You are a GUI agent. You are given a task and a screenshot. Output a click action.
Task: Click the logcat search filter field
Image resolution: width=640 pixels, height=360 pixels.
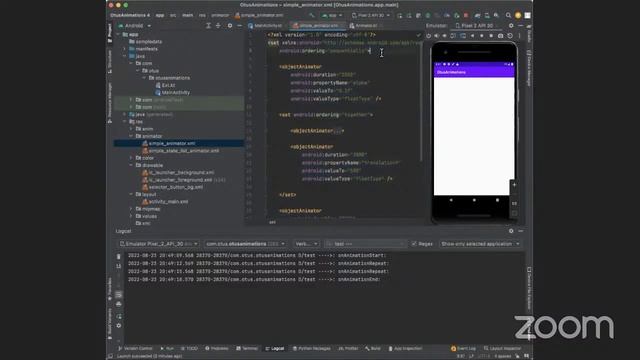(365, 244)
